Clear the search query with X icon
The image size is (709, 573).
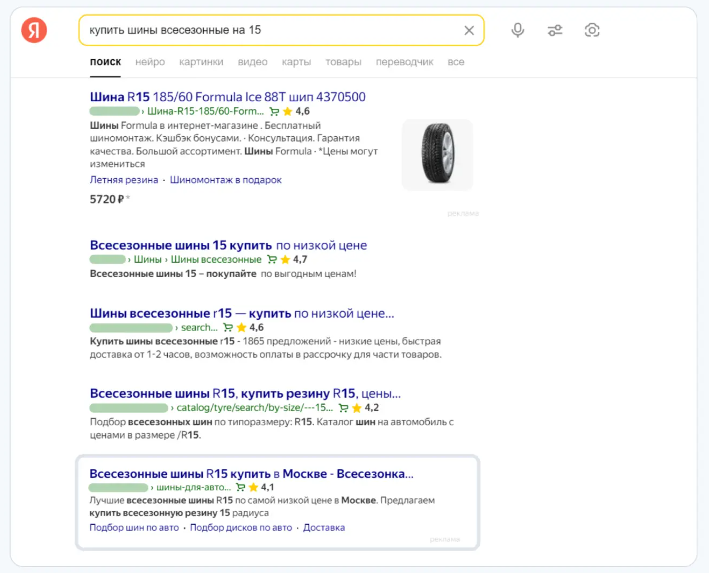(x=469, y=30)
